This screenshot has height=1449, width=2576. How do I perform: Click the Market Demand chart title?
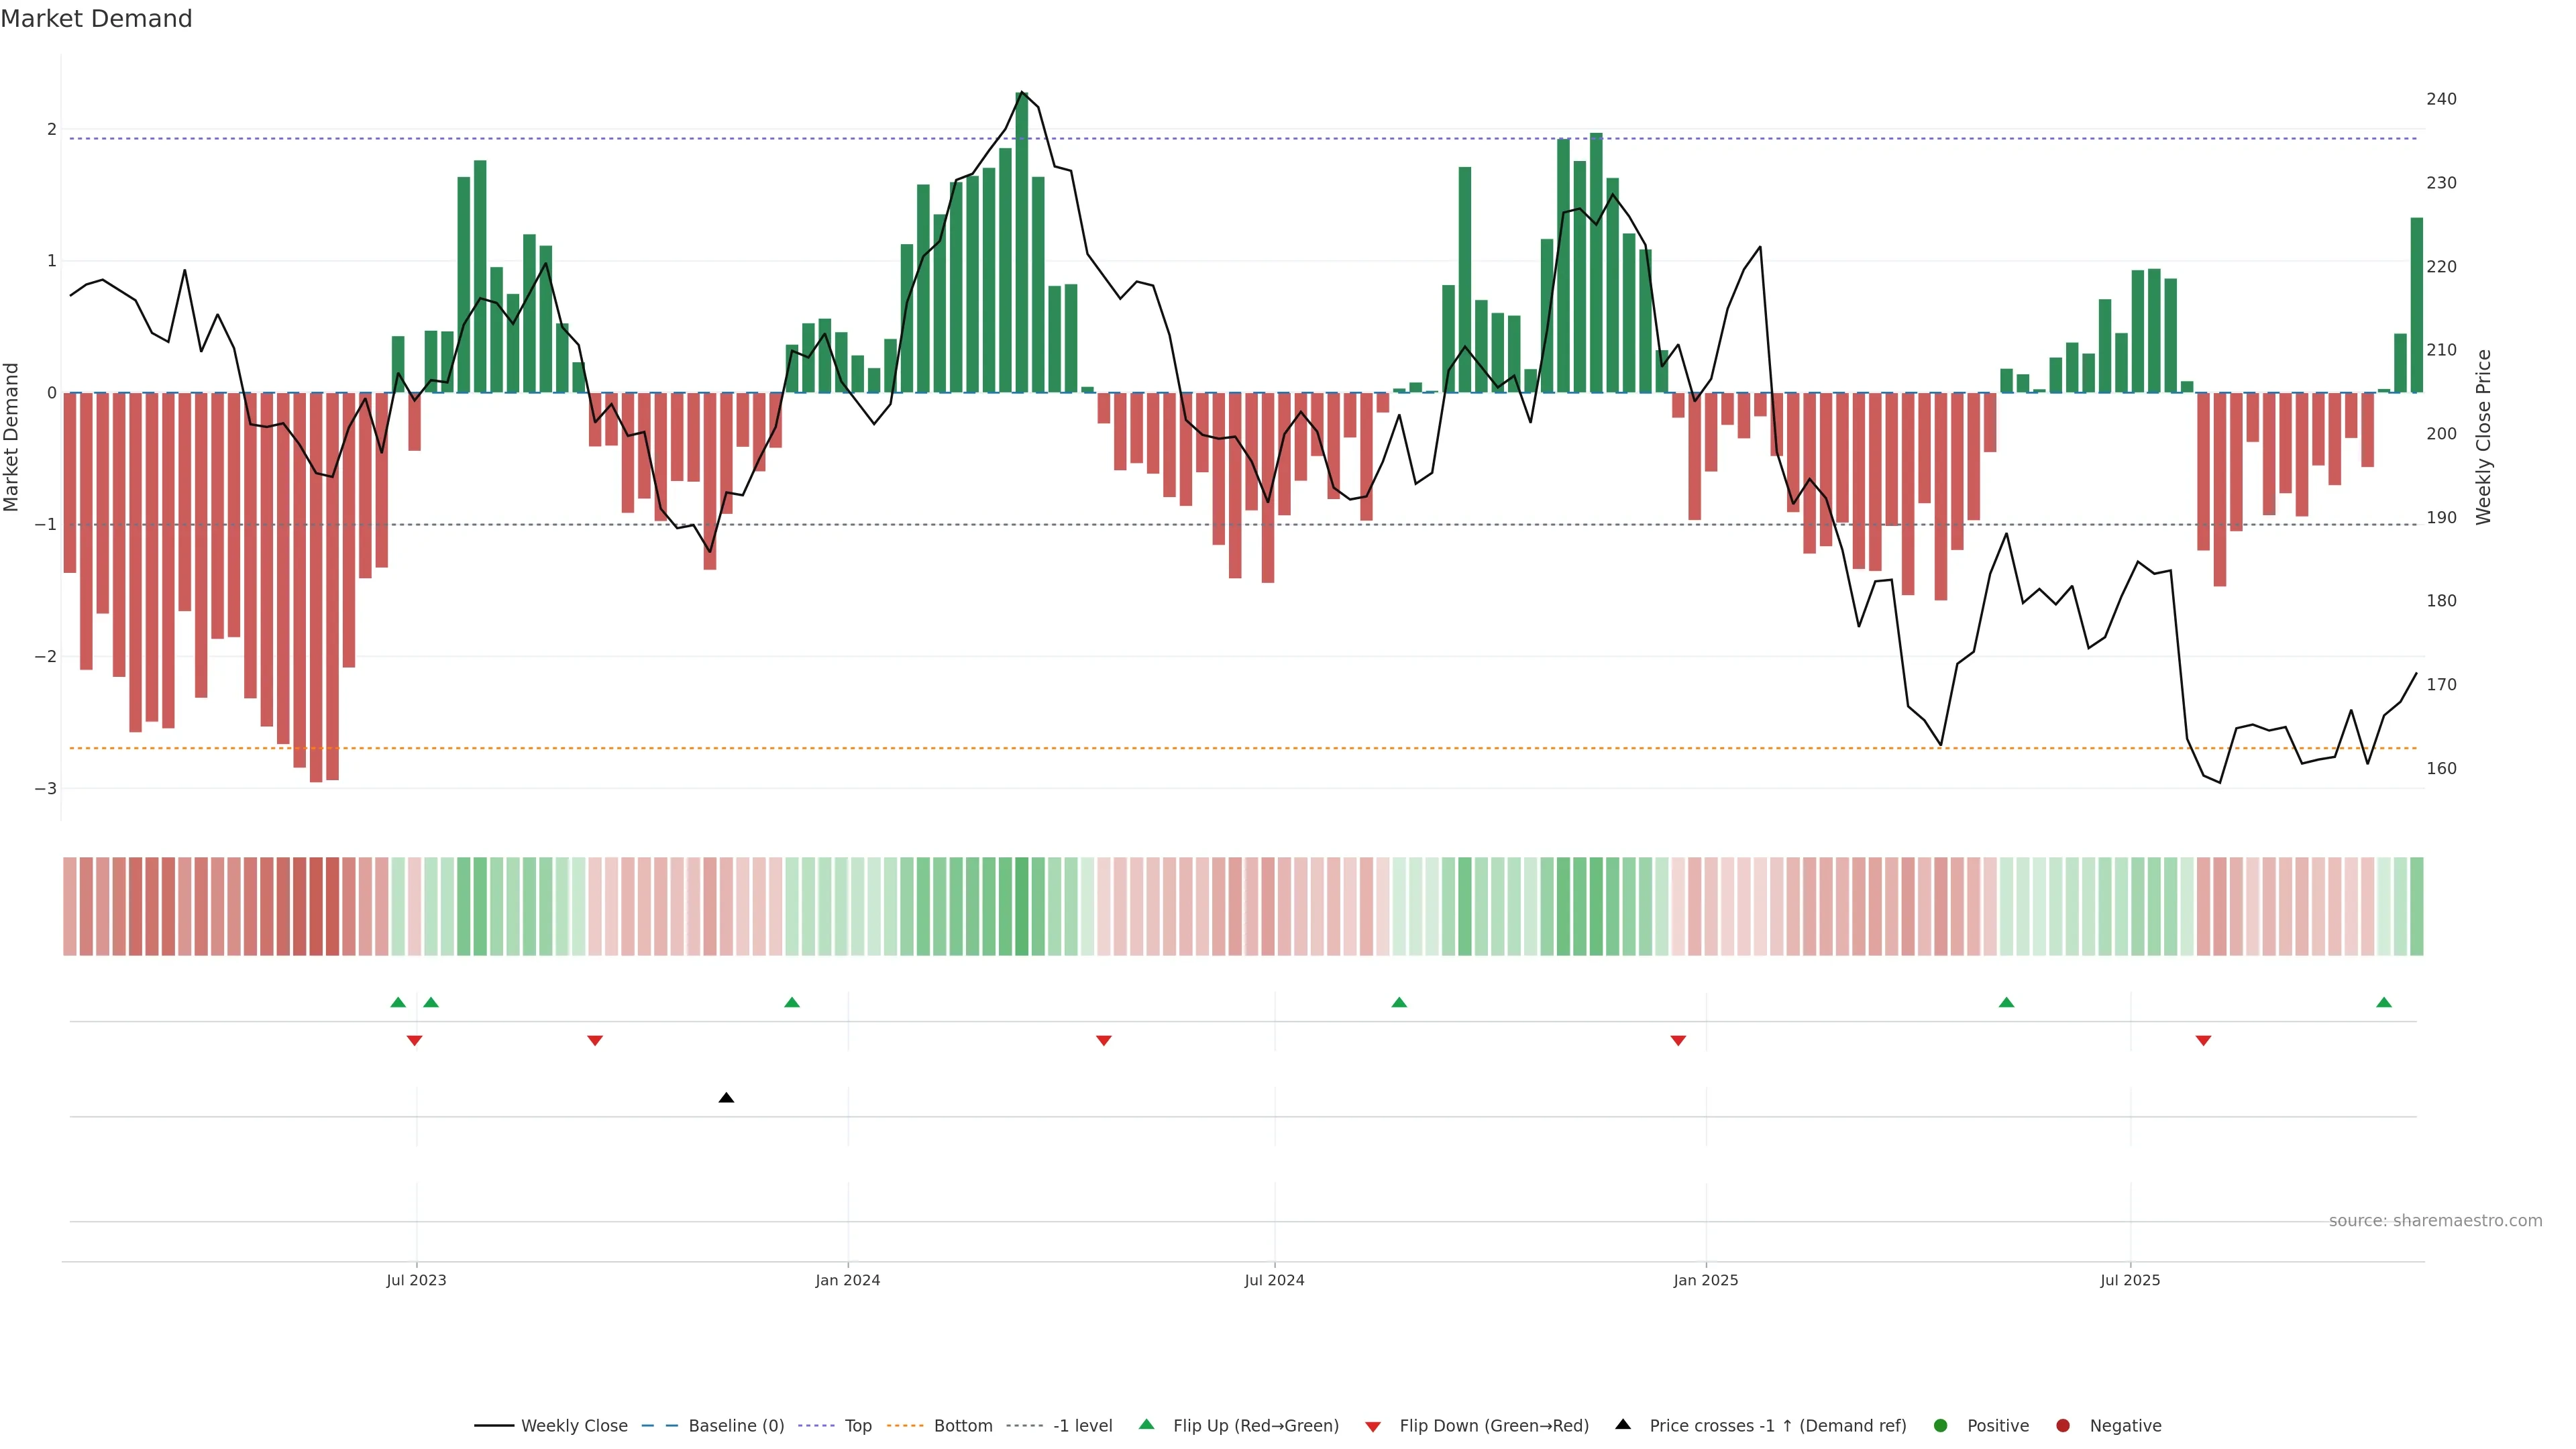(x=96, y=19)
